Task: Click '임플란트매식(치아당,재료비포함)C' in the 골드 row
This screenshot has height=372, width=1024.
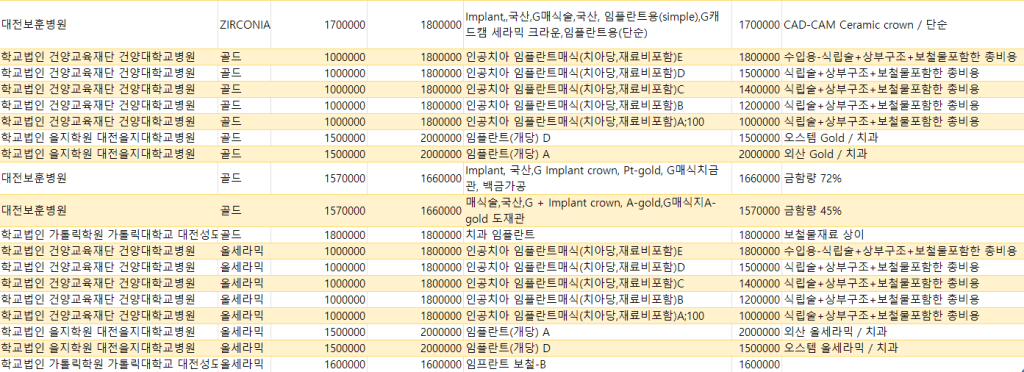Action: tap(598, 89)
